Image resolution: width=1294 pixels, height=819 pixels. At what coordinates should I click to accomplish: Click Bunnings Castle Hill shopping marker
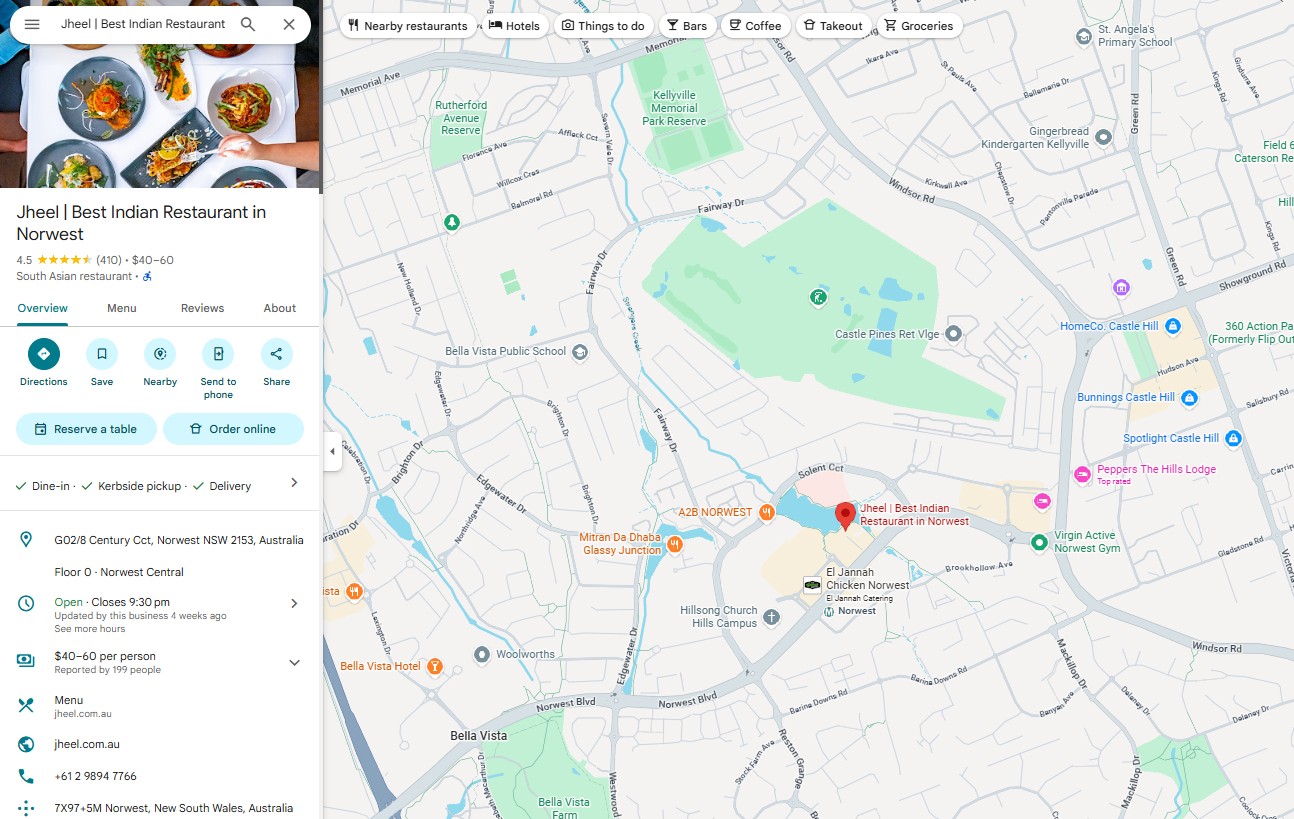click(1189, 398)
